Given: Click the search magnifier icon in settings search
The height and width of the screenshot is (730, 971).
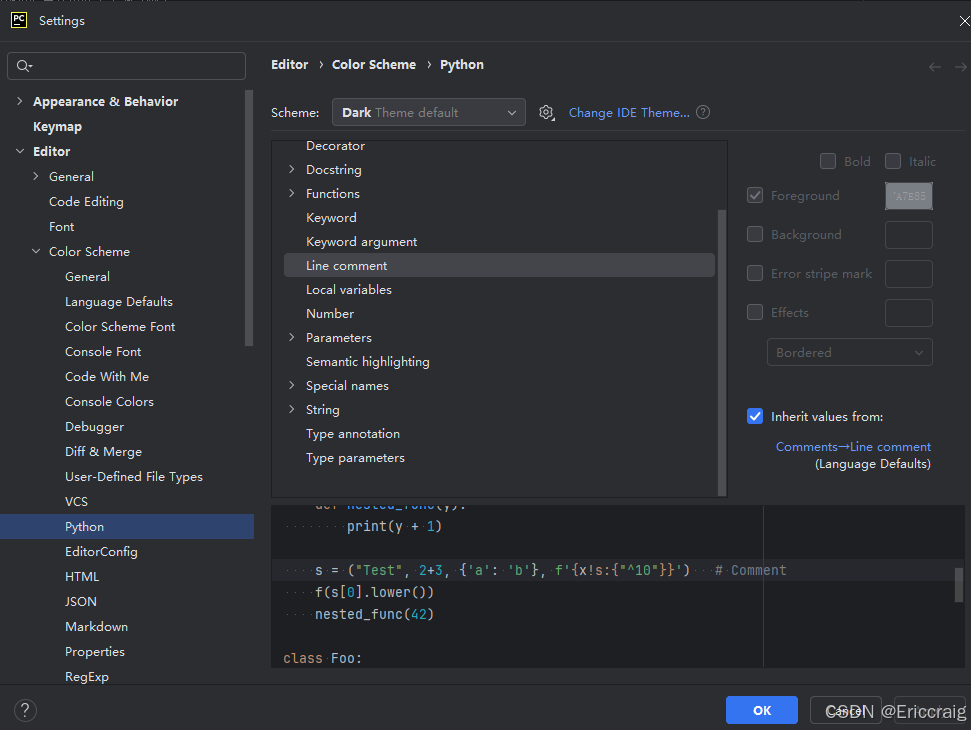Looking at the screenshot, I should [24, 66].
